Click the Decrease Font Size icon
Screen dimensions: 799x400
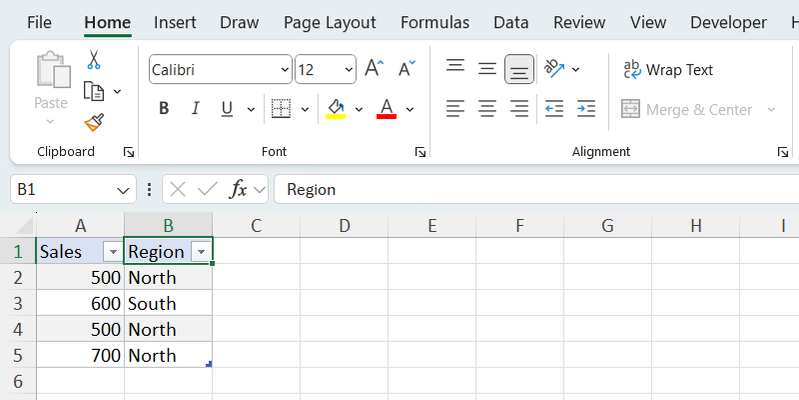(406, 69)
